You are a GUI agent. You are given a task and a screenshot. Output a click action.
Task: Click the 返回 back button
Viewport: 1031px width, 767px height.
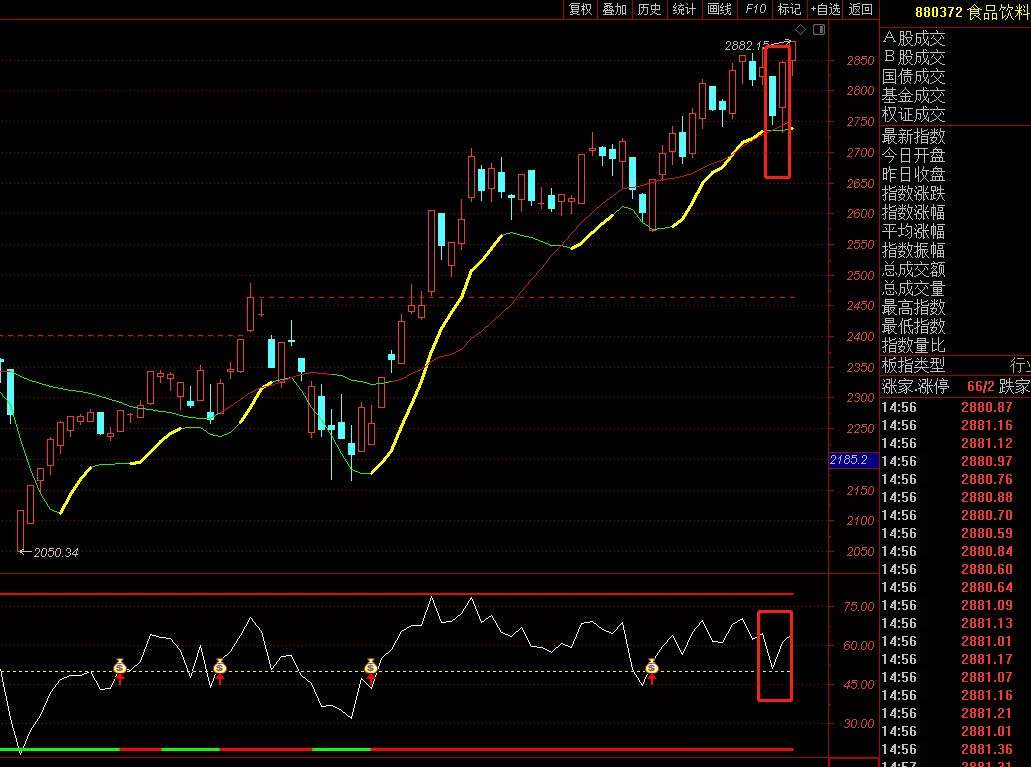[860, 9]
